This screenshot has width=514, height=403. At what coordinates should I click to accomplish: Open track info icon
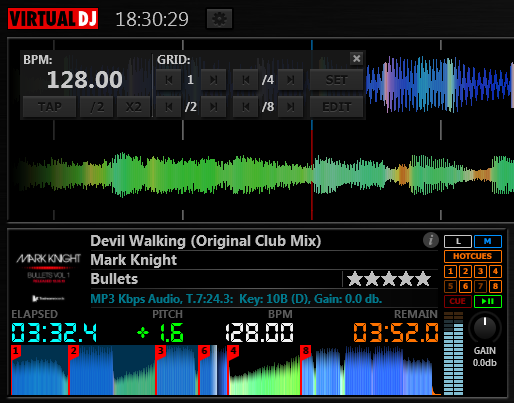tap(431, 240)
